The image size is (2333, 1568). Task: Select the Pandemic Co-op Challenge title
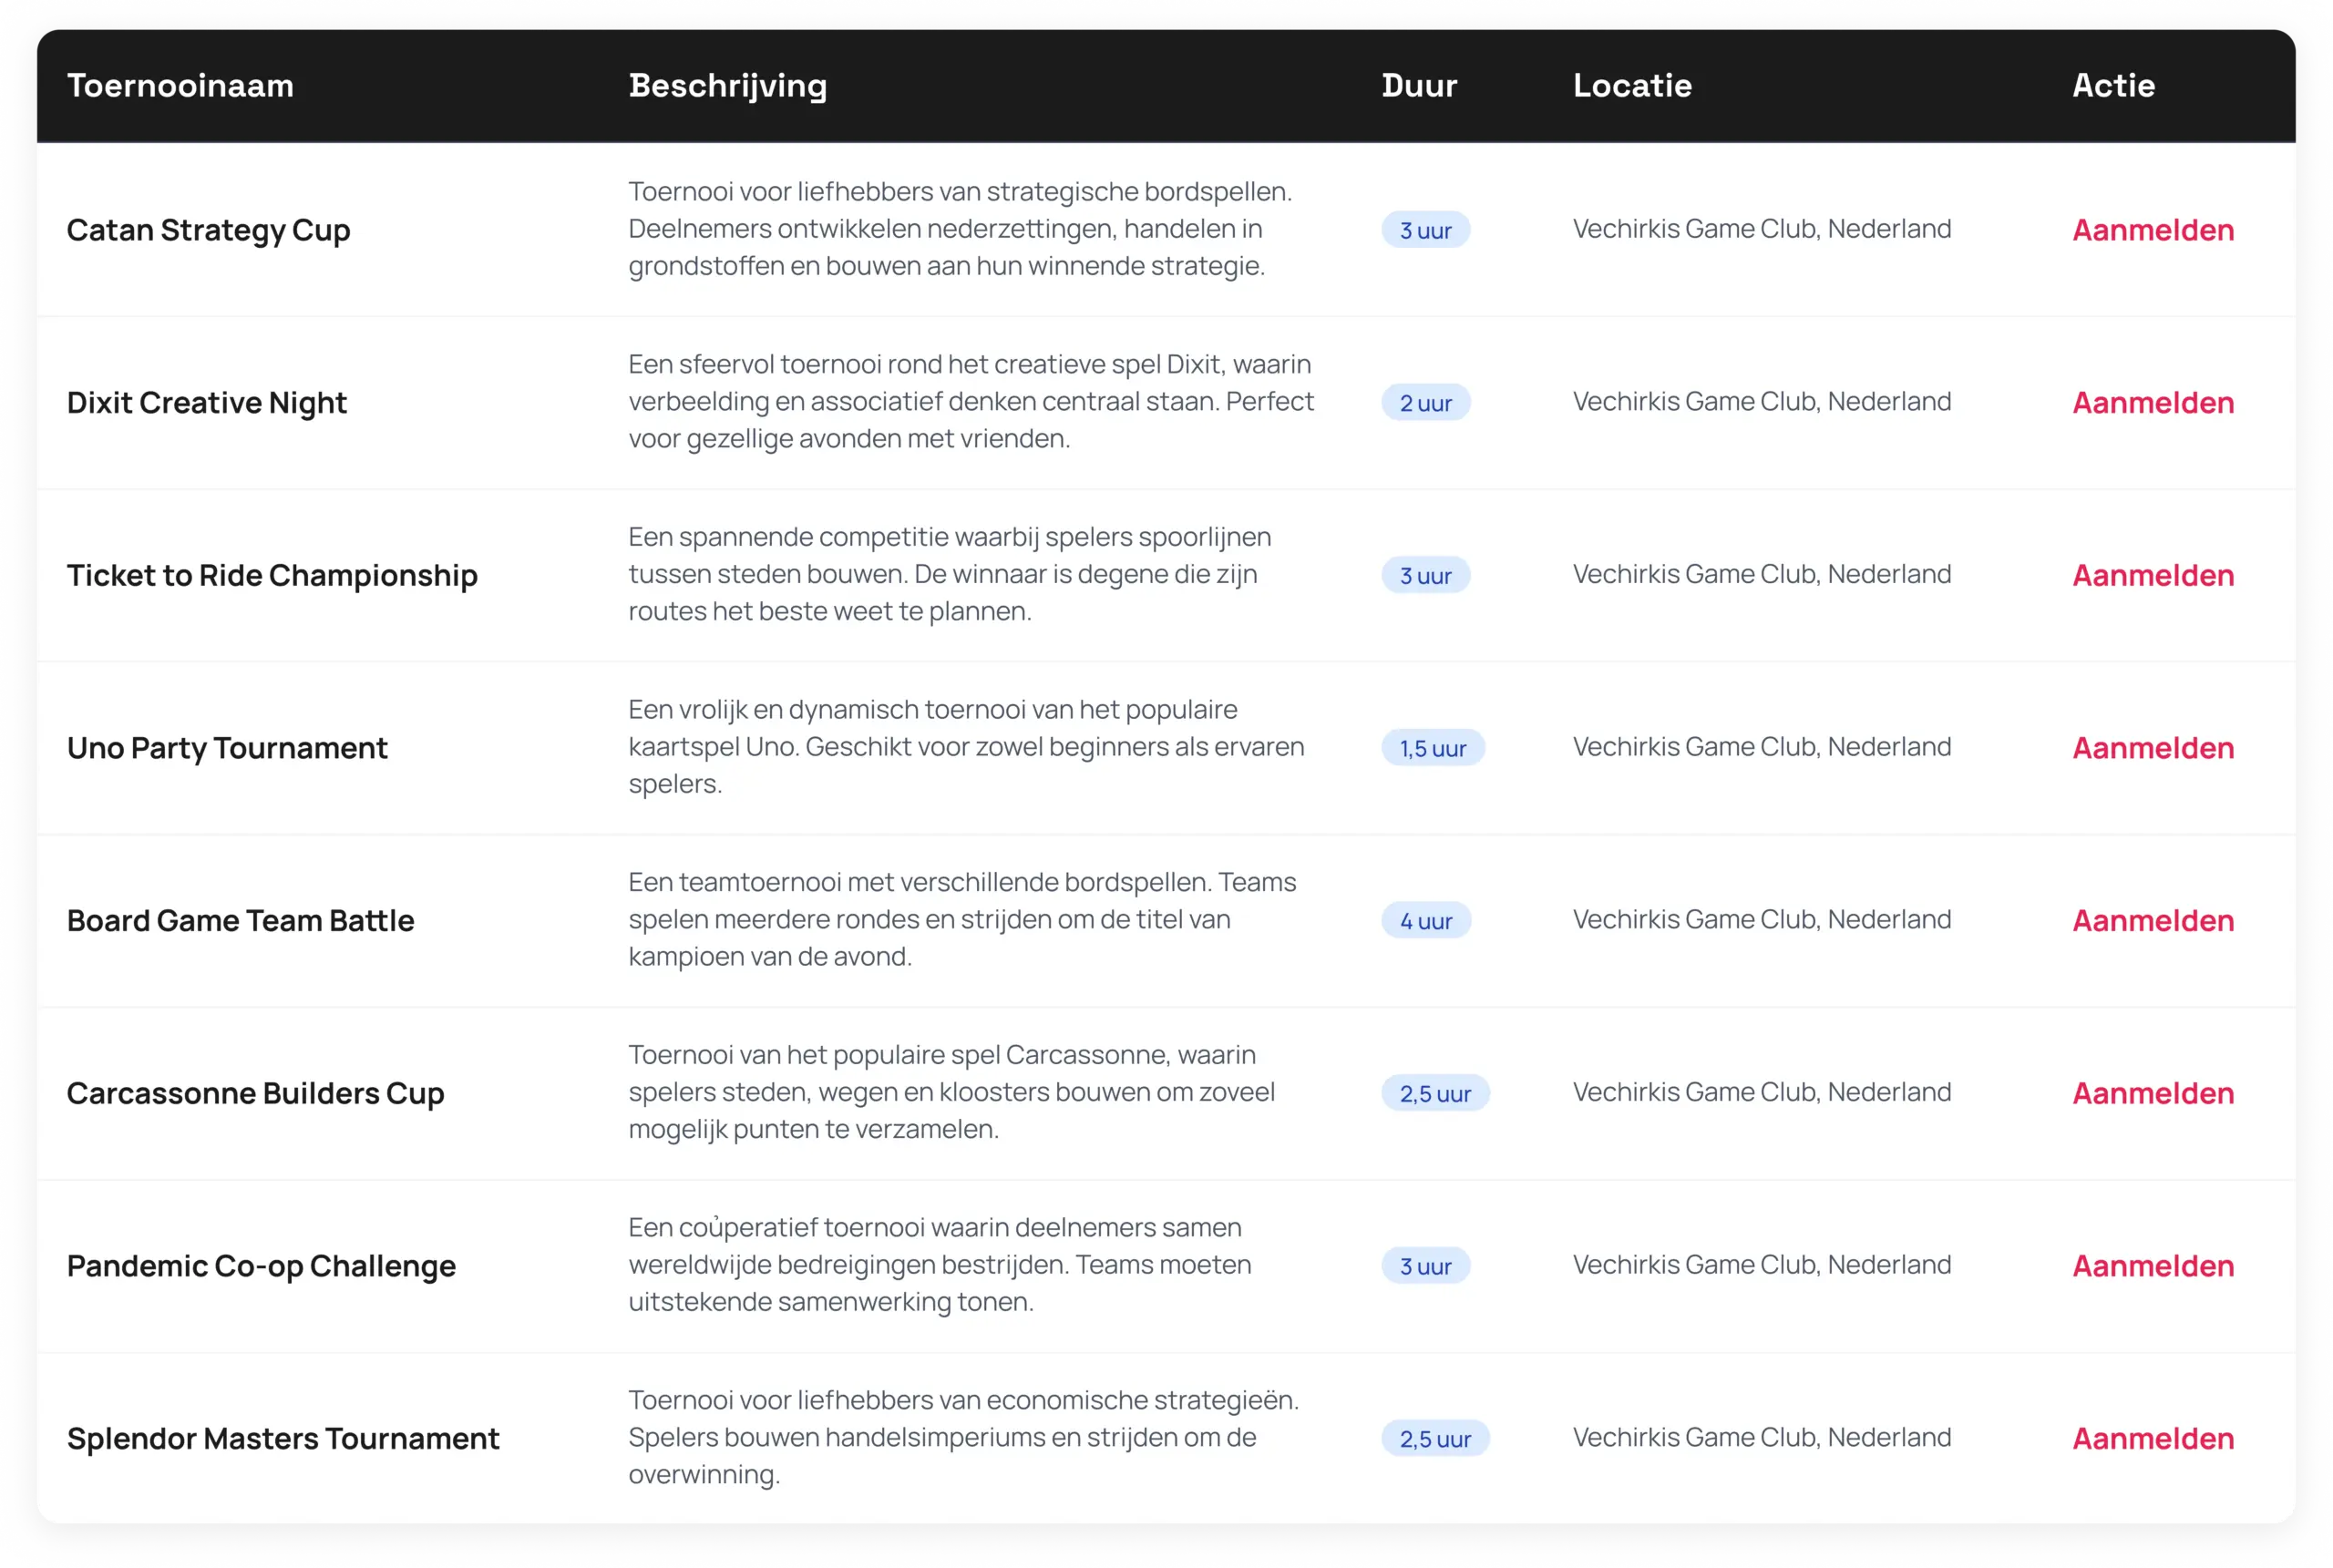click(x=261, y=1266)
